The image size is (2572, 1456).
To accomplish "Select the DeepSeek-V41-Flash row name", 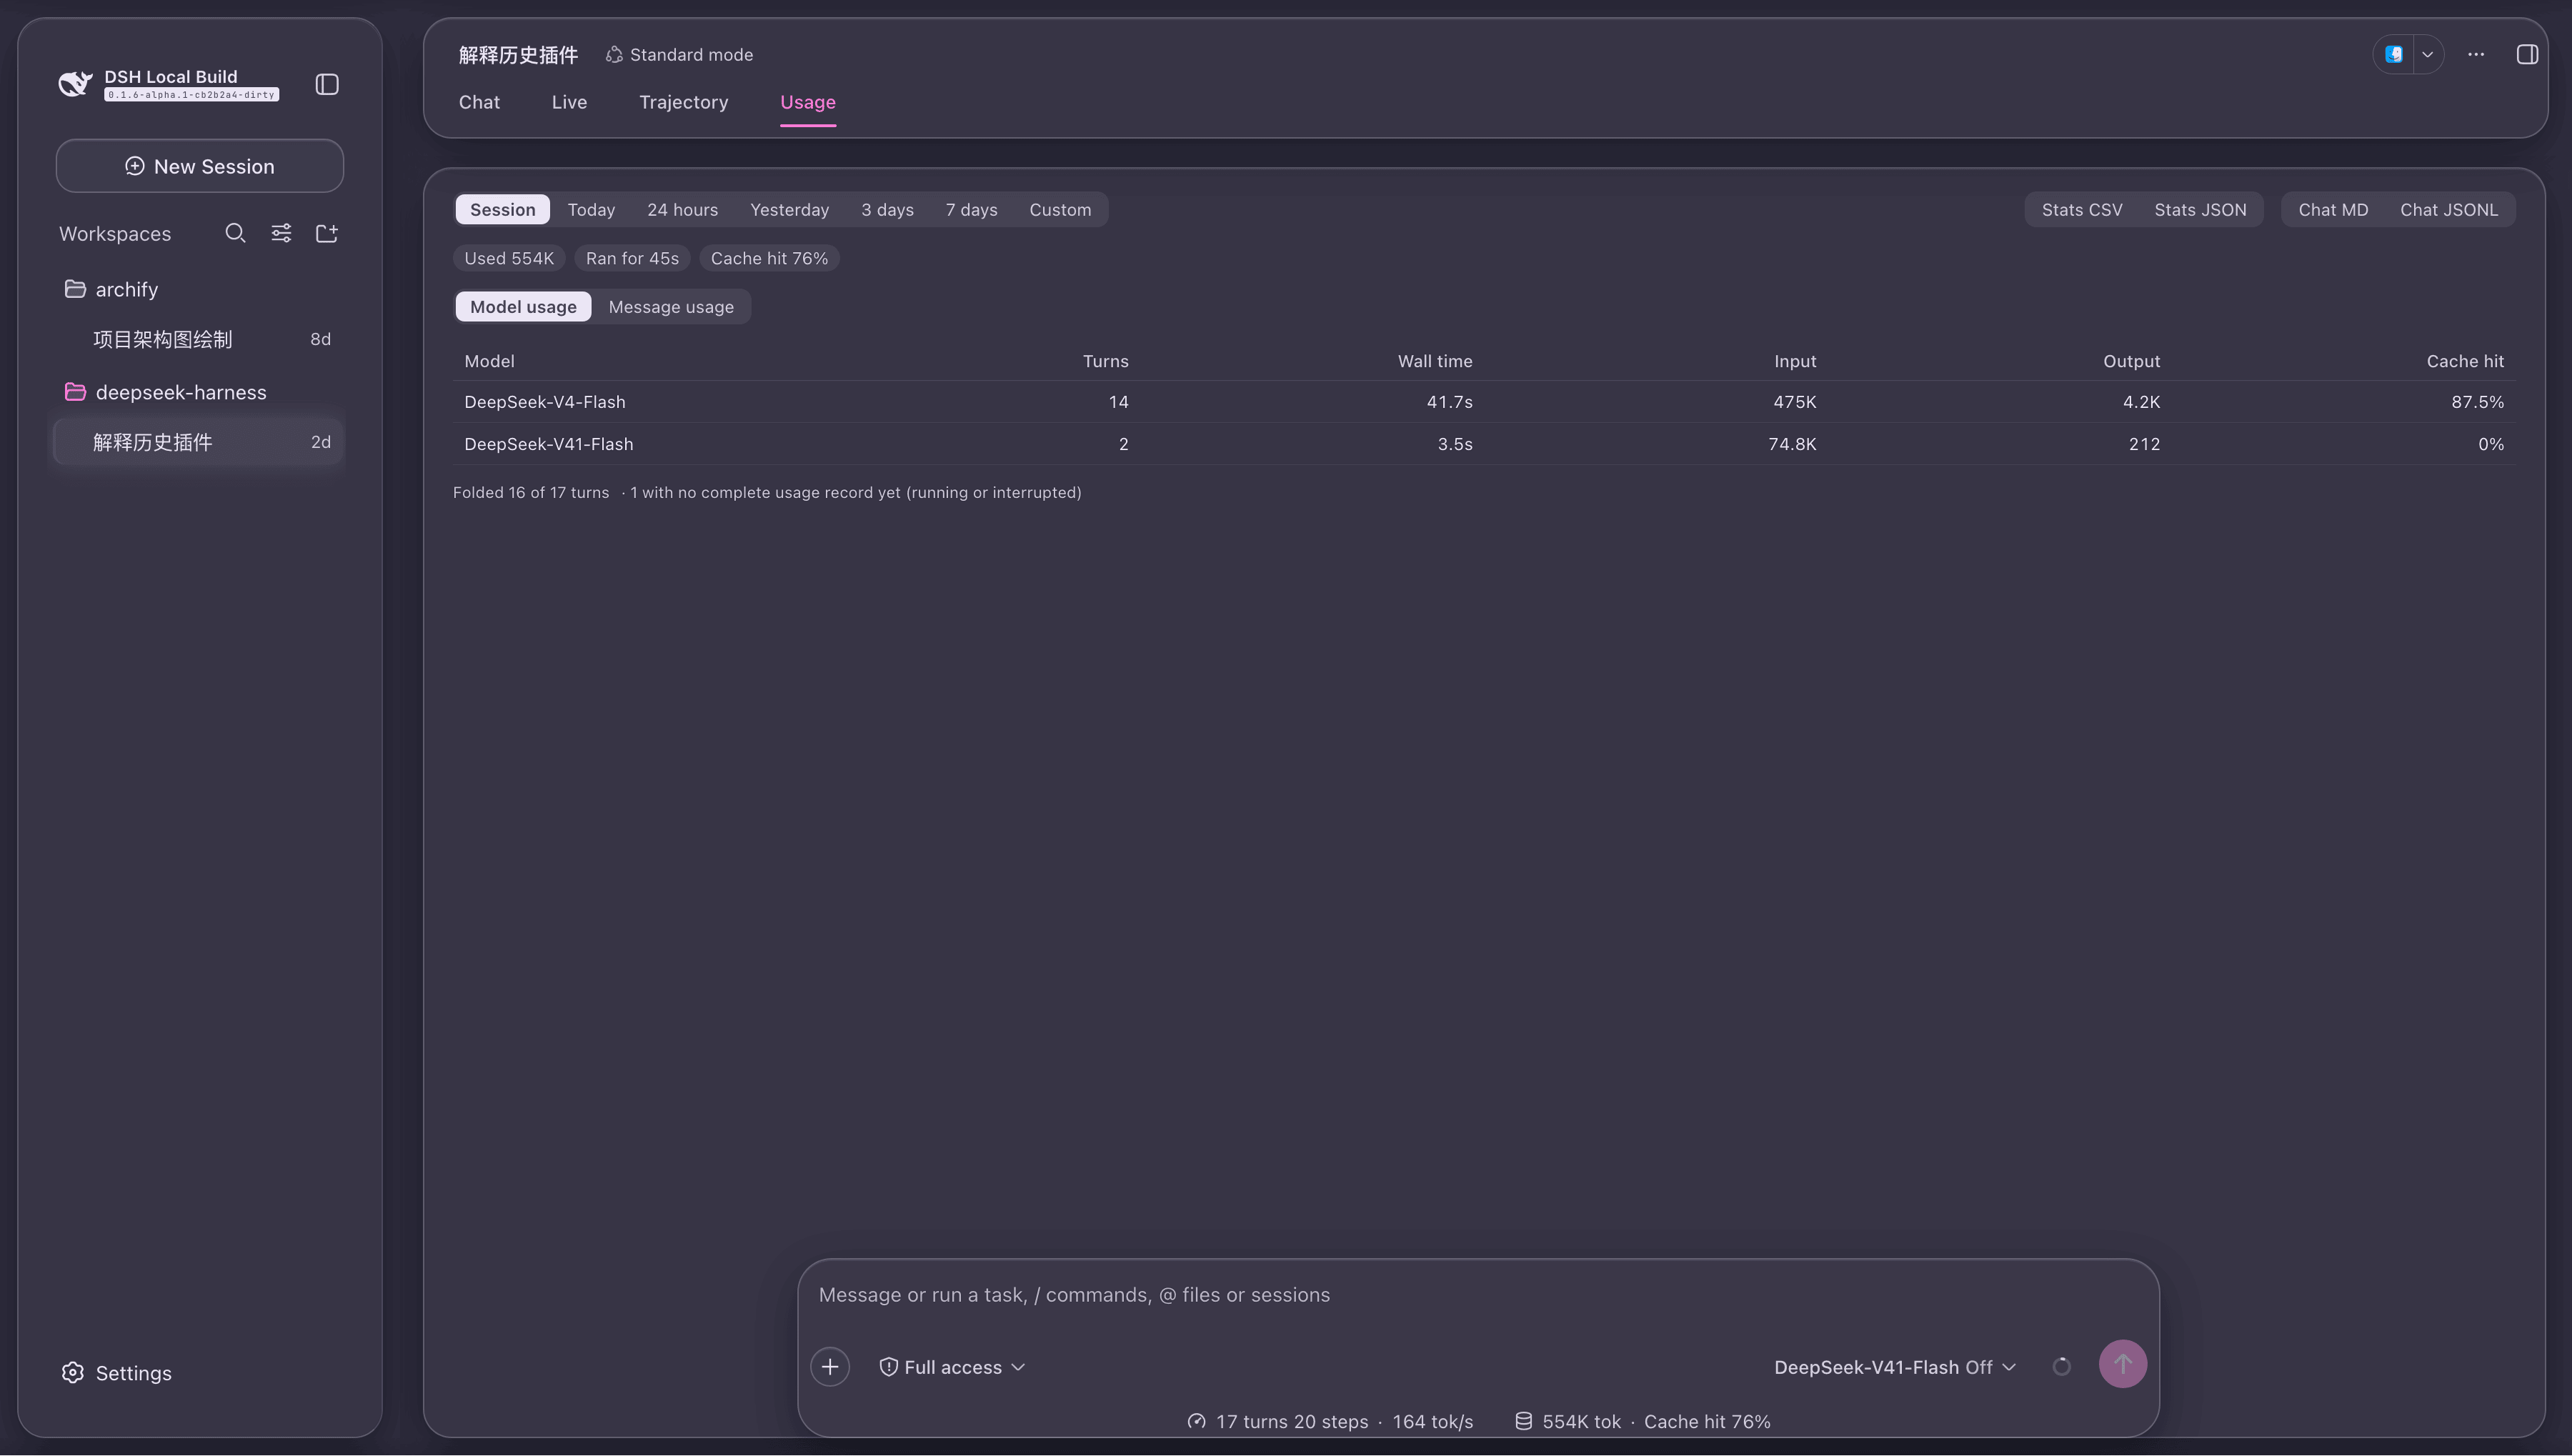I will click(548, 444).
